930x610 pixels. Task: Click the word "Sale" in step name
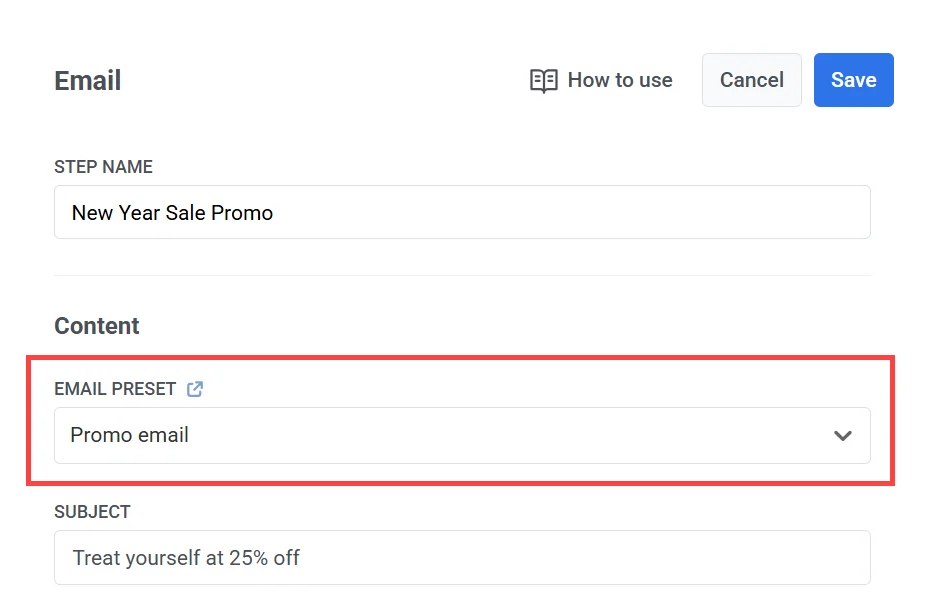click(185, 212)
